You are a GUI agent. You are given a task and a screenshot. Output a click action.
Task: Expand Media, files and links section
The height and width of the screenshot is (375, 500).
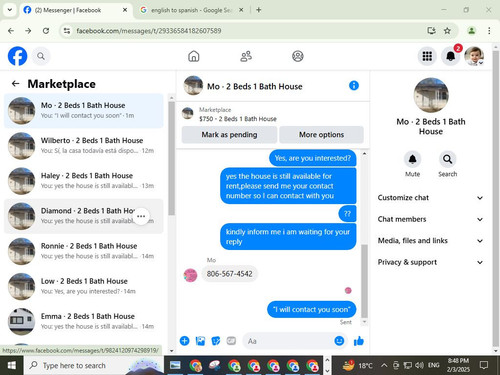click(x=430, y=241)
